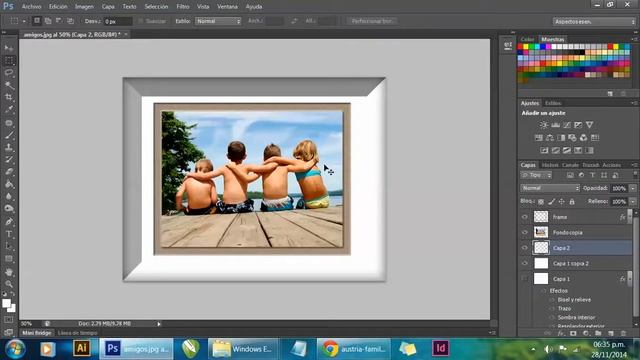This screenshot has height=360, width=640.
Task: Switch to the Color tab
Action: coord(527,40)
